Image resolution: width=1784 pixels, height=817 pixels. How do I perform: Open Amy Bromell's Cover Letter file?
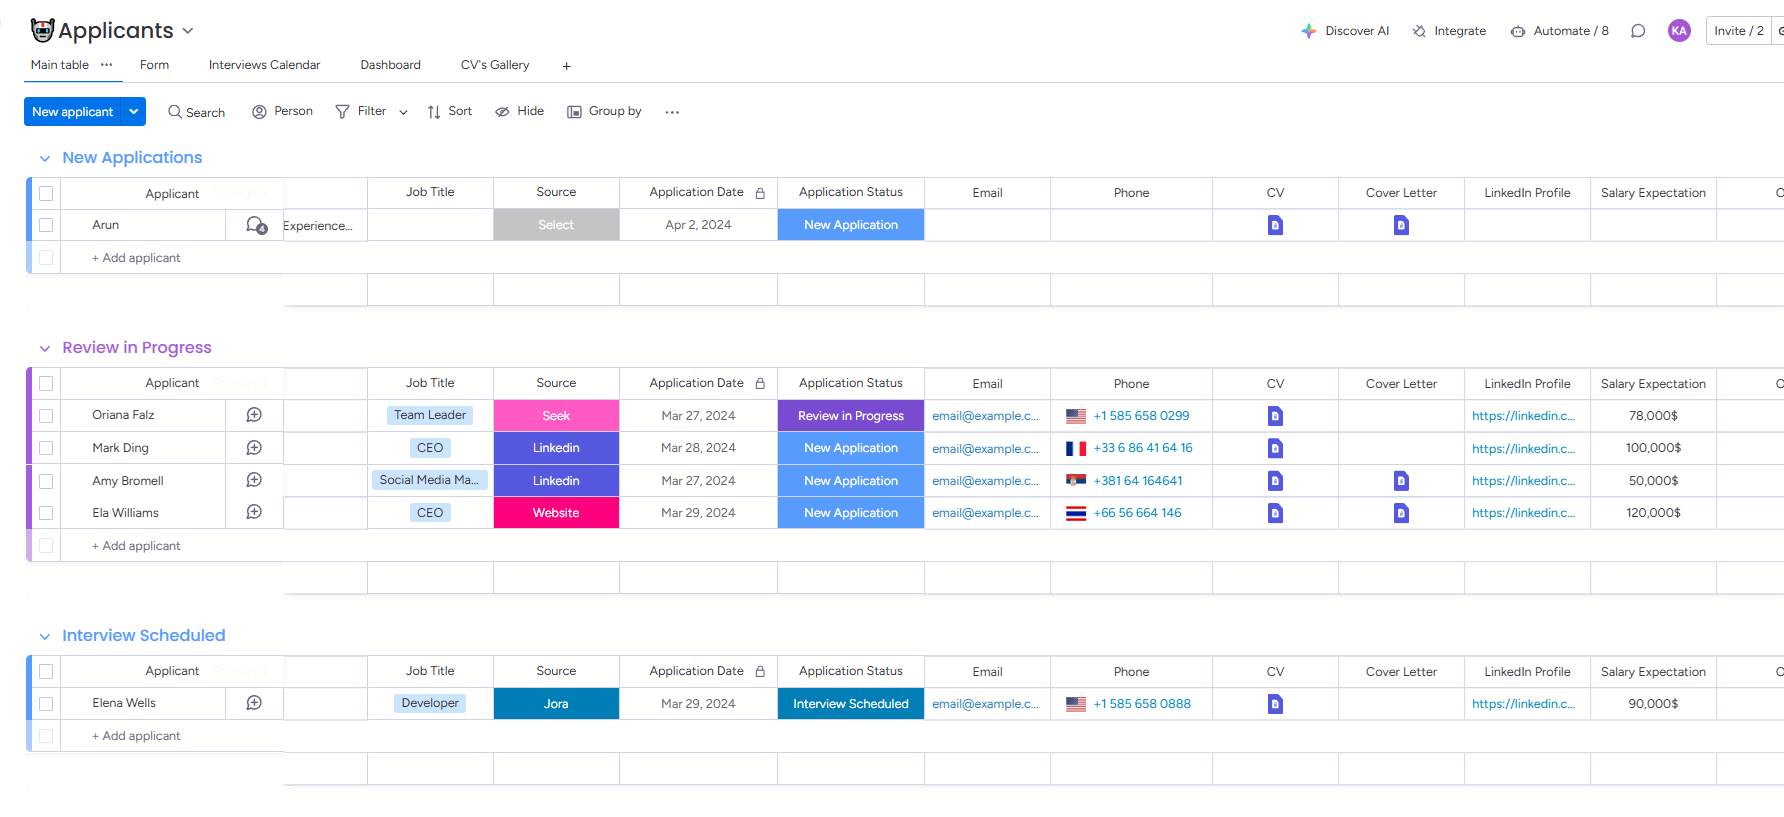click(1401, 481)
